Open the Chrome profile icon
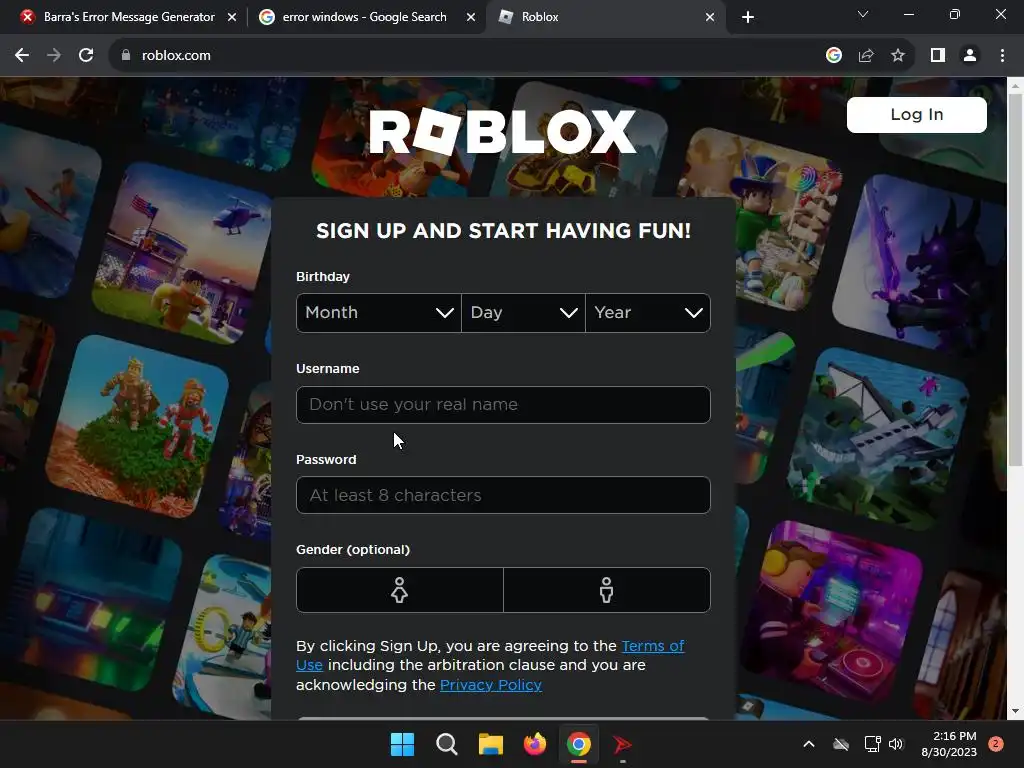The width and height of the screenshot is (1024, 768). tap(970, 56)
